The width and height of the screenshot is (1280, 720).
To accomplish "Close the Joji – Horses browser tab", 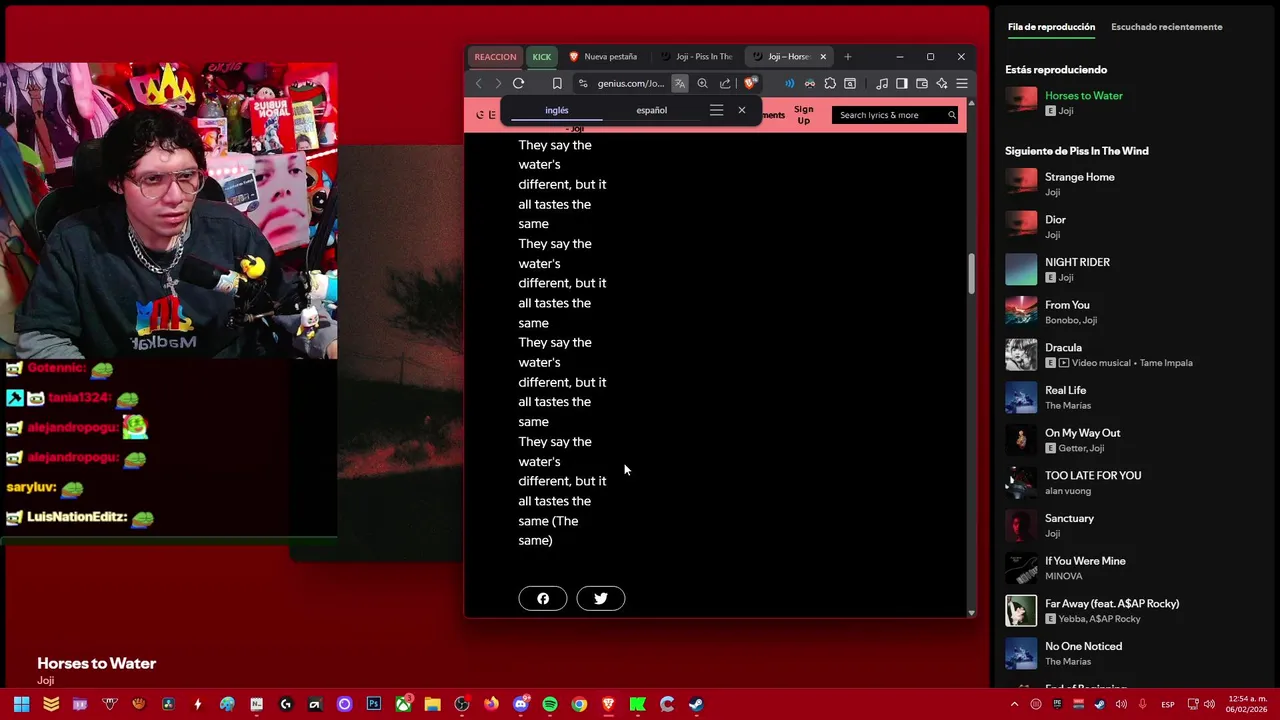I will point(823,57).
